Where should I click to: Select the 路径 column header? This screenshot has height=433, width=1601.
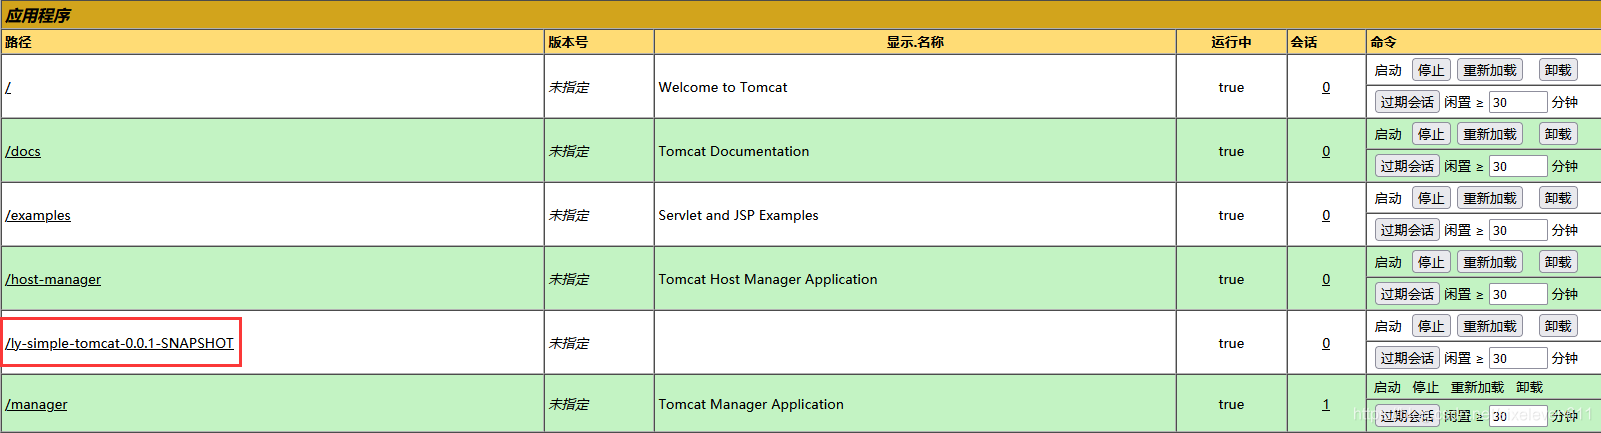point(18,42)
